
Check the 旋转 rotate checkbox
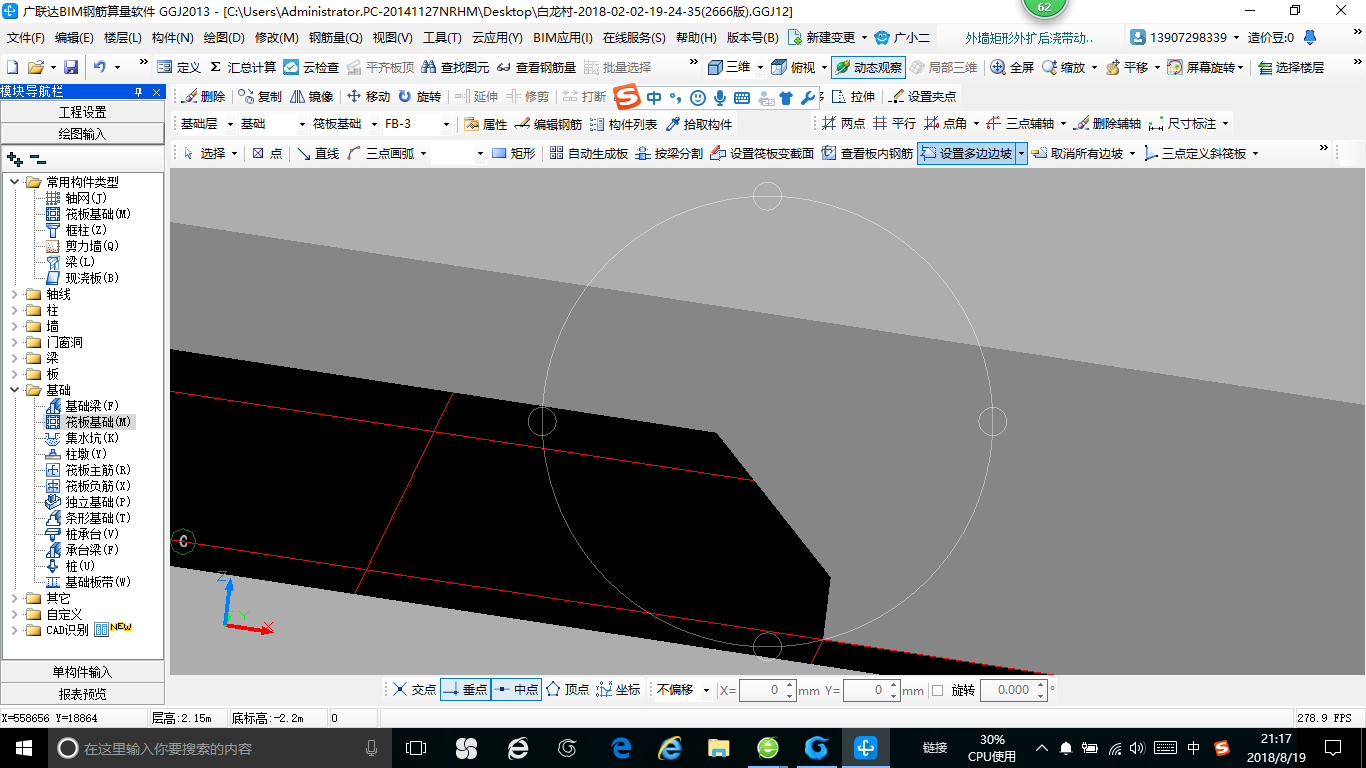click(x=937, y=690)
